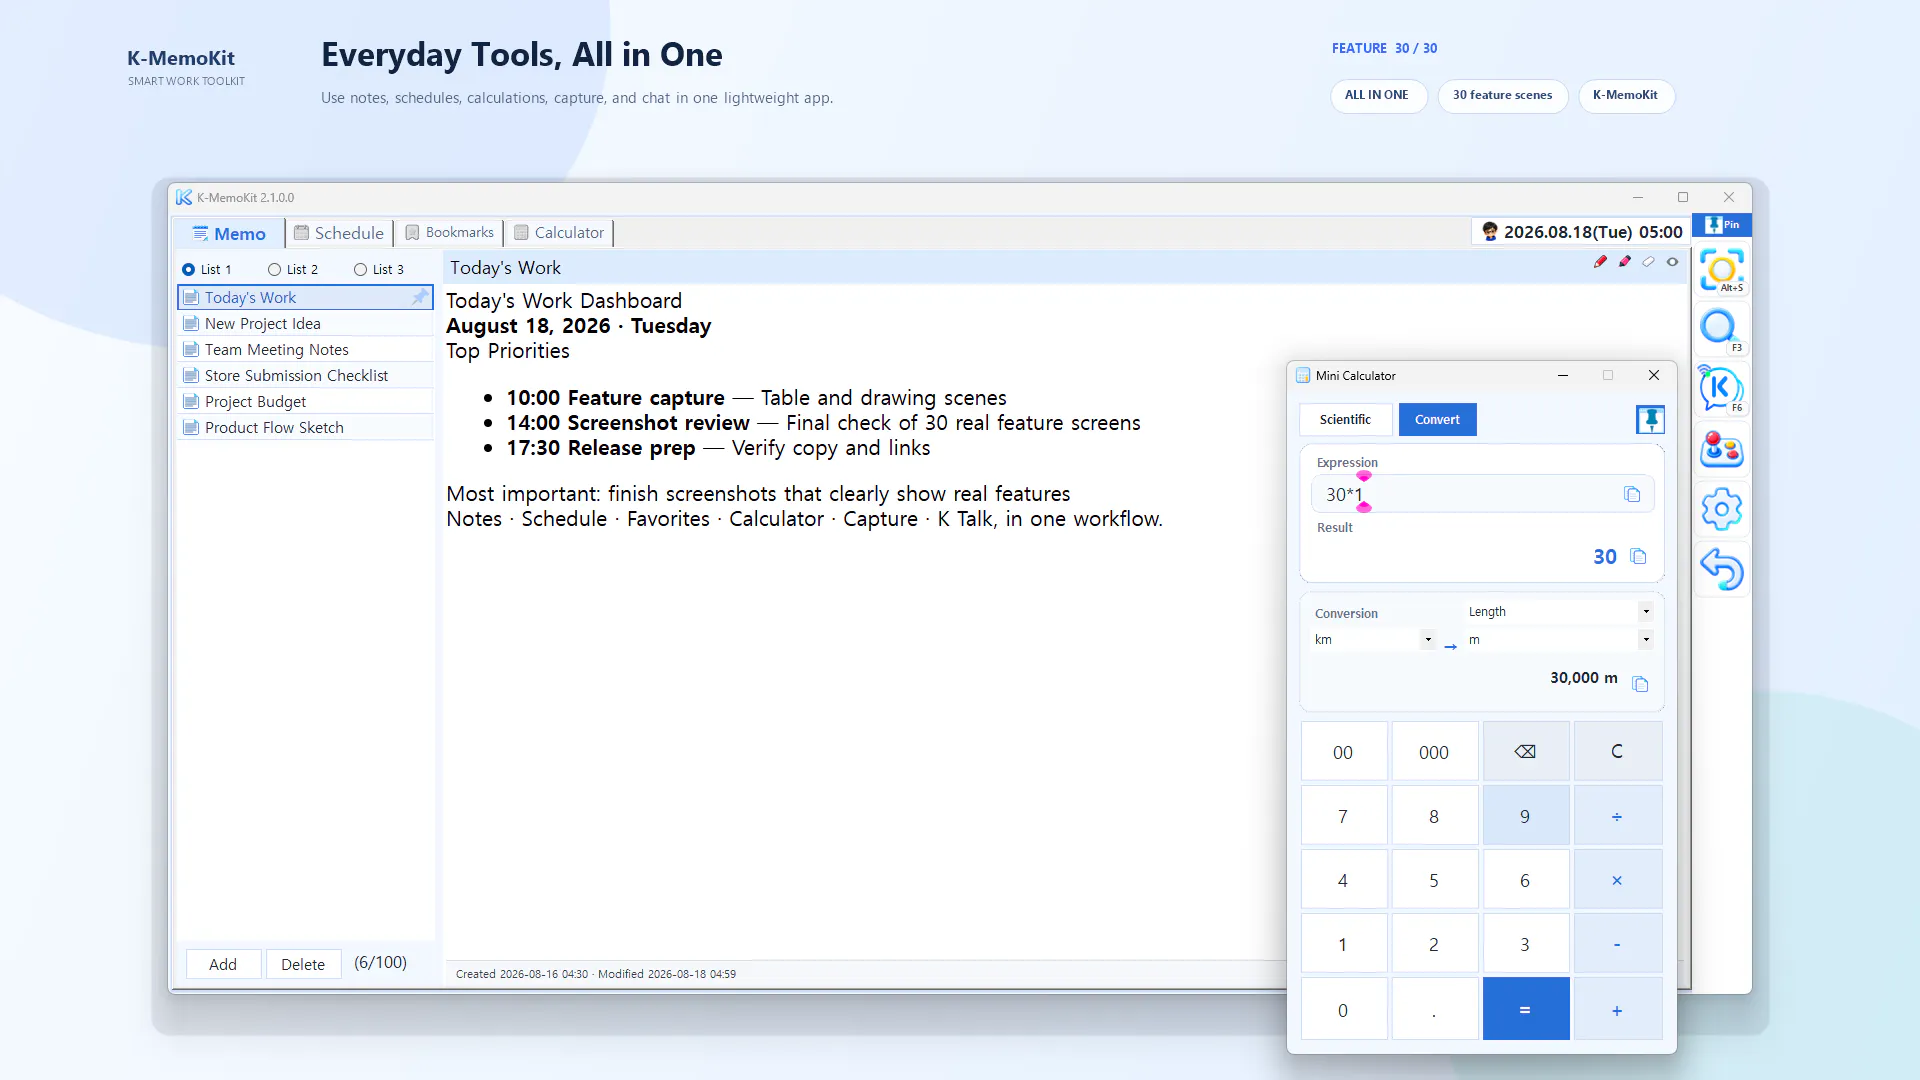
Task: Select the List 2 radio button
Action: 274,270
